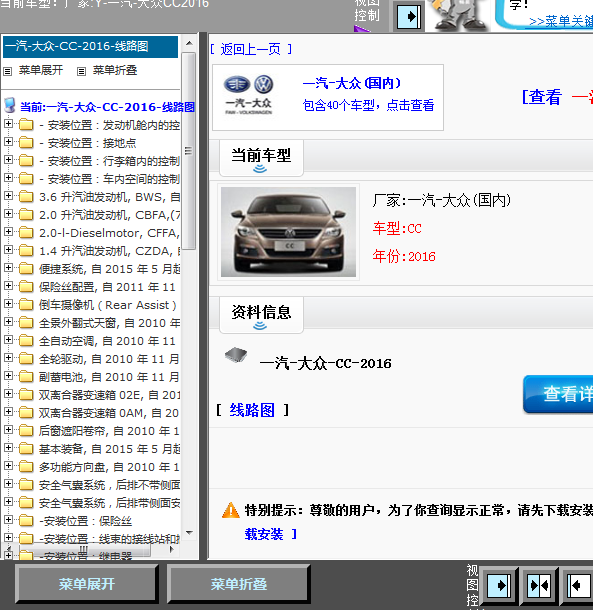The width and height of the screenshot is (593, 610).
Task: Click the CC 2016 car photo thumbnail
Action: (x=288, y=232)
